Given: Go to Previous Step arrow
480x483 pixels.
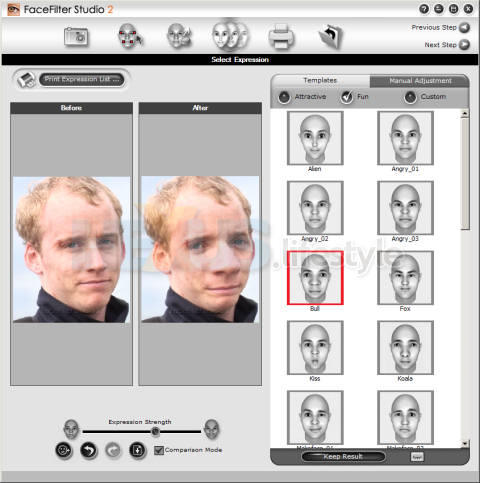Looking at the screenshot, I should [464, 28].
